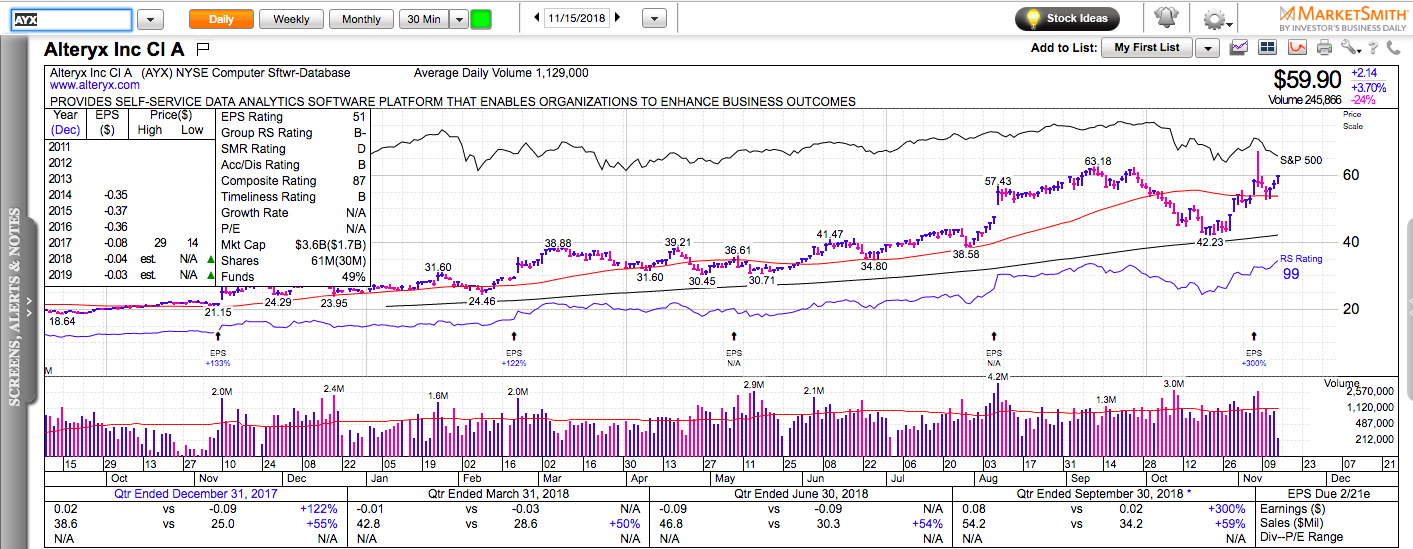Image resolution: width=1413 pixels, height=549 pixels.
Task: Click the $59.90 current price
Action: [x=1306, y=79]
